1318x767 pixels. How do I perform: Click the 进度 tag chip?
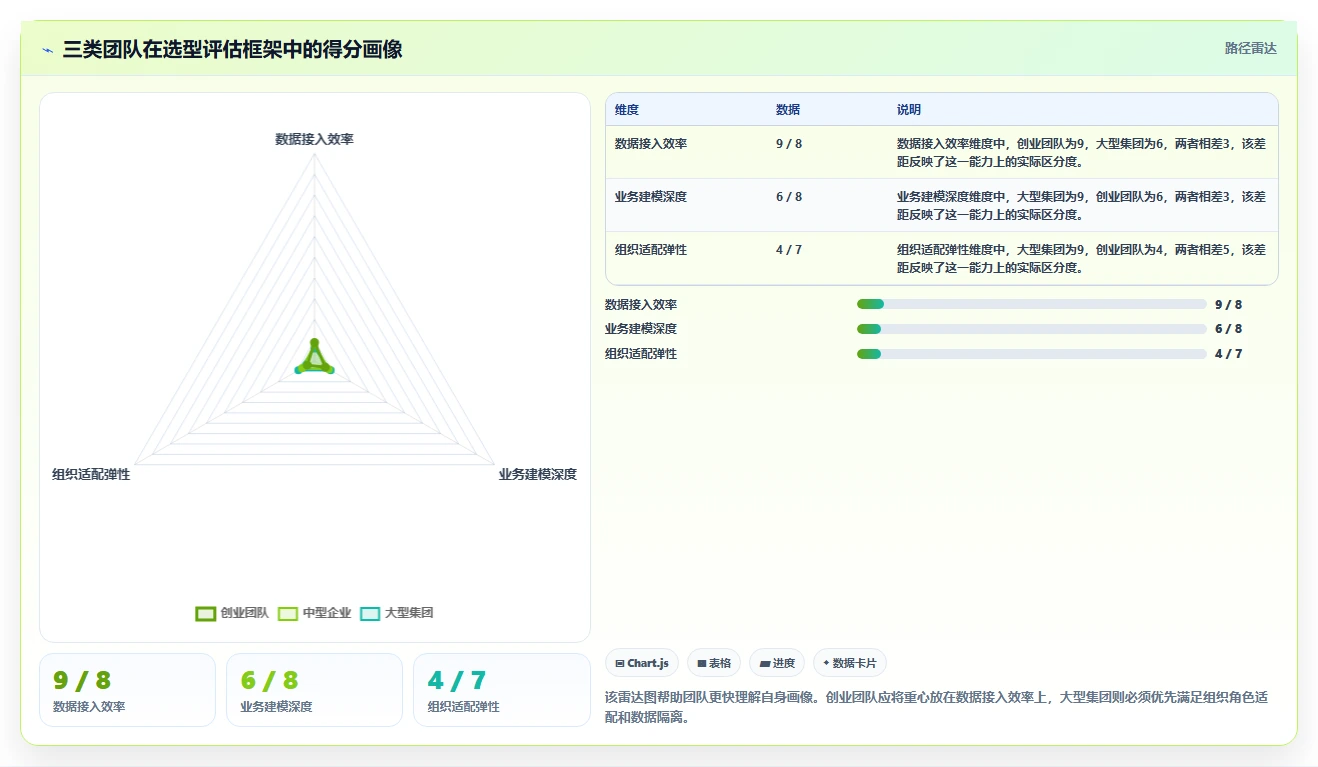(777, 663)
